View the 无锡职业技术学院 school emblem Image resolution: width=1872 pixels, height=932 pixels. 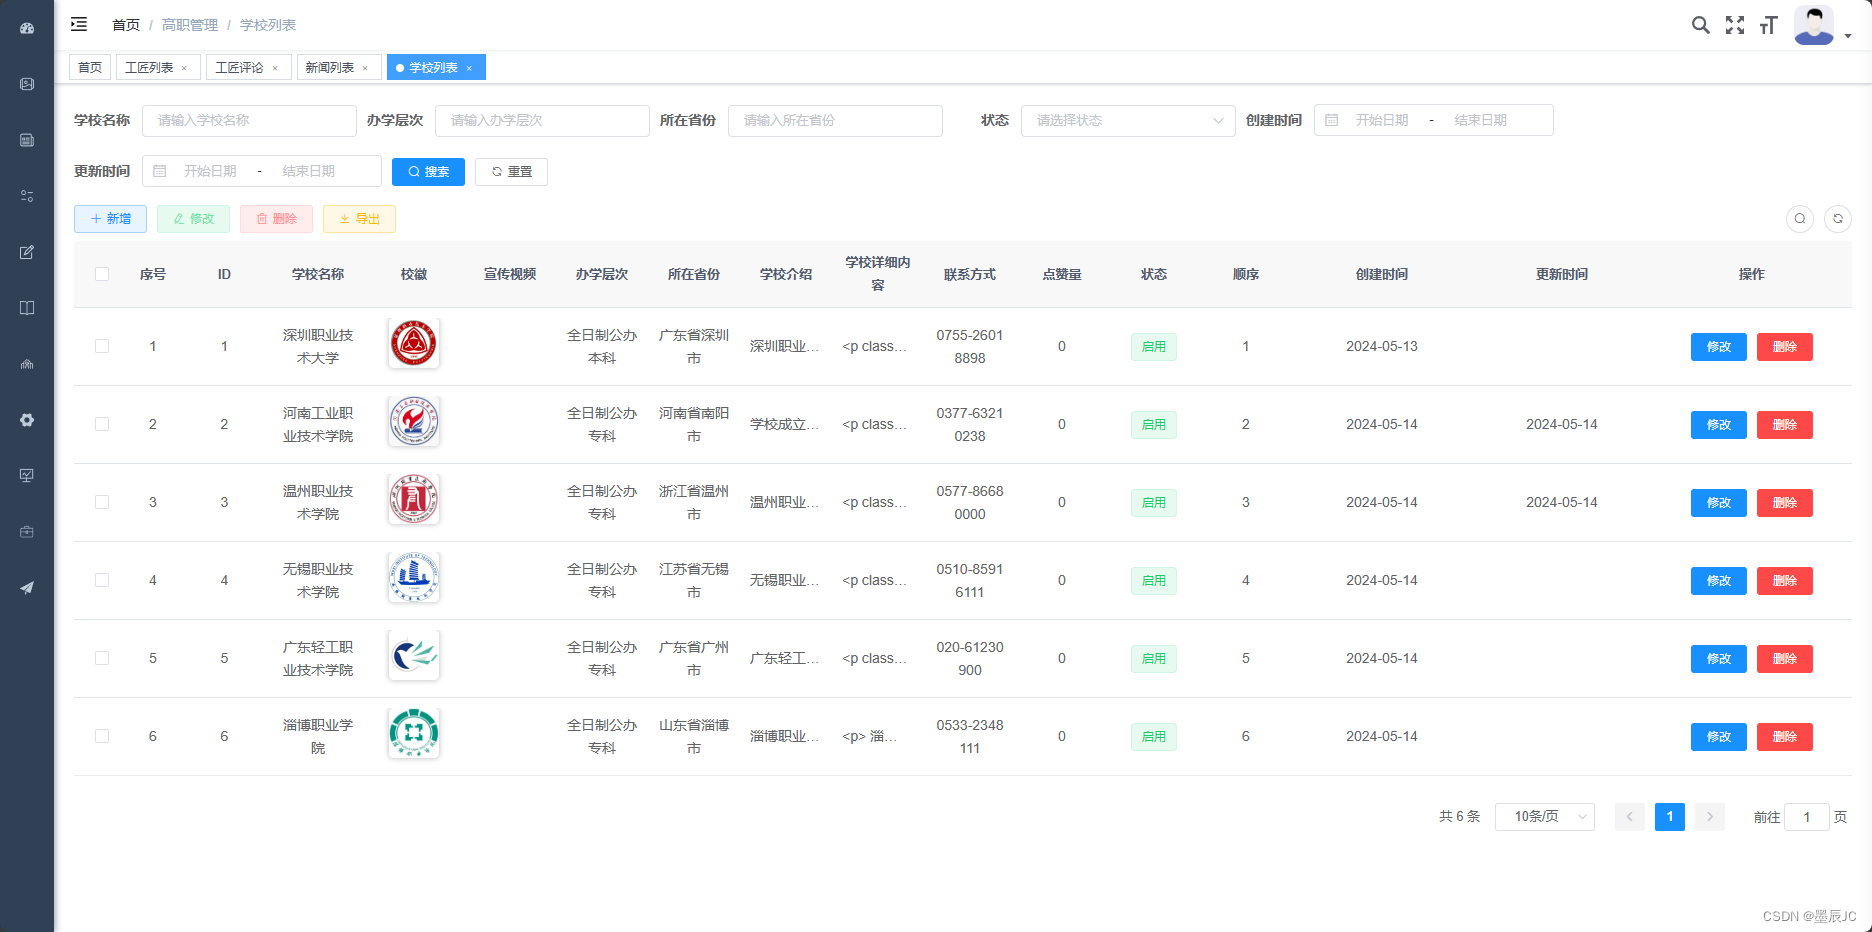(x=414, y=578)
